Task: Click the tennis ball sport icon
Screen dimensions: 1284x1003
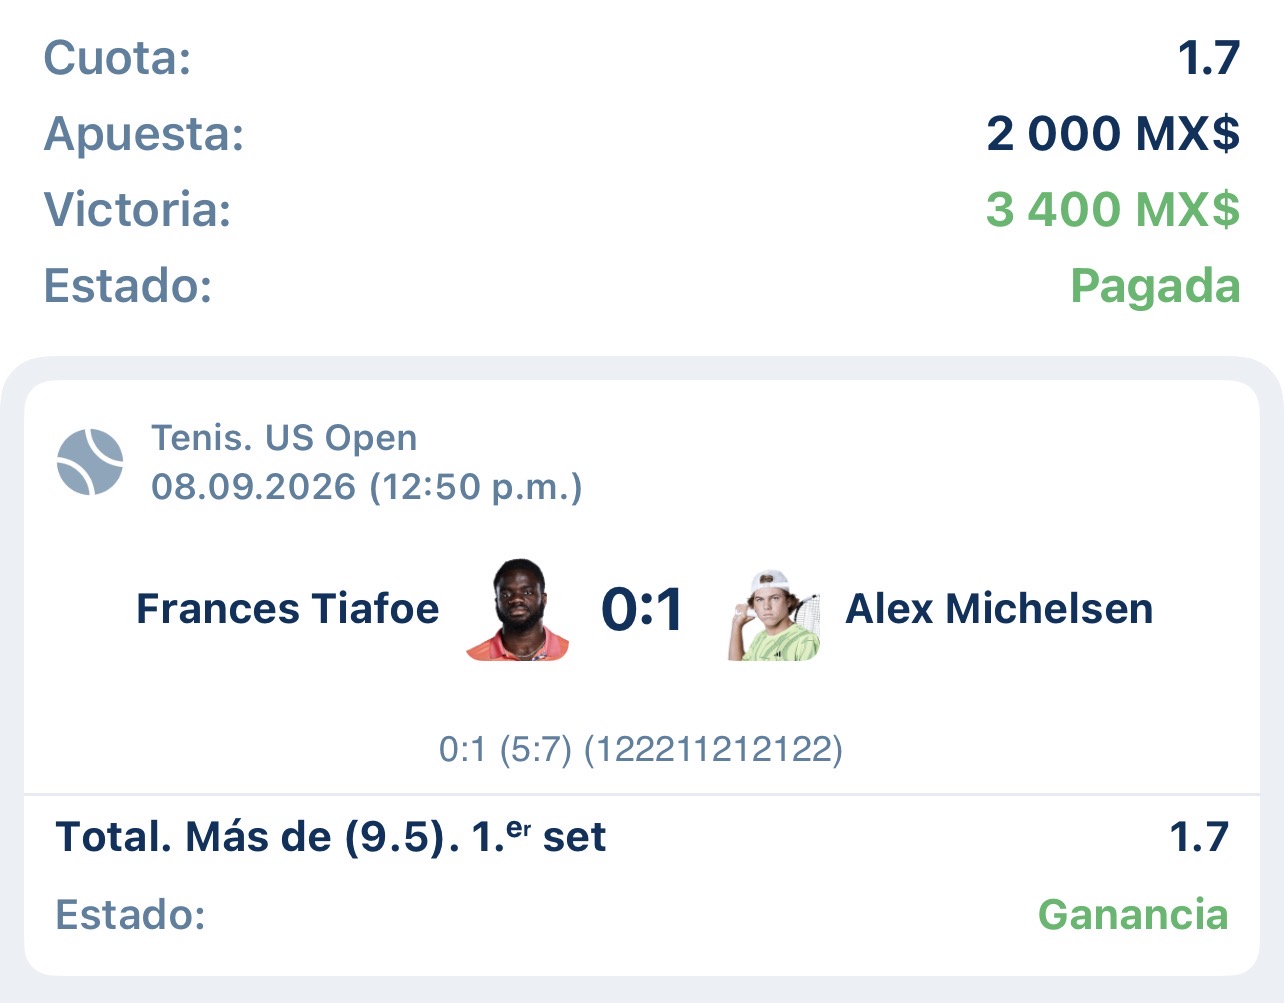Action: coord(90,462)
